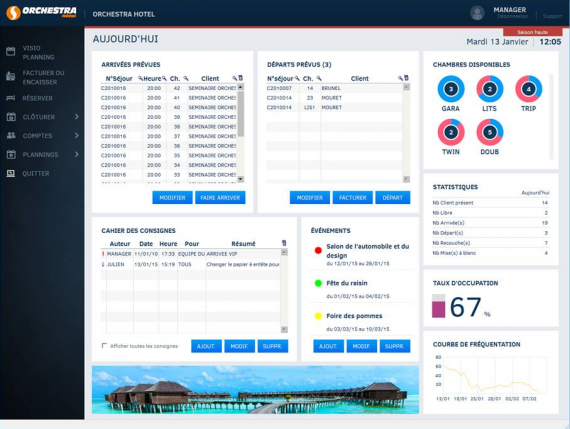Search N°Séjour column in Arrivées prévues
The image size is (570, 429).
[x=140, y=78]
